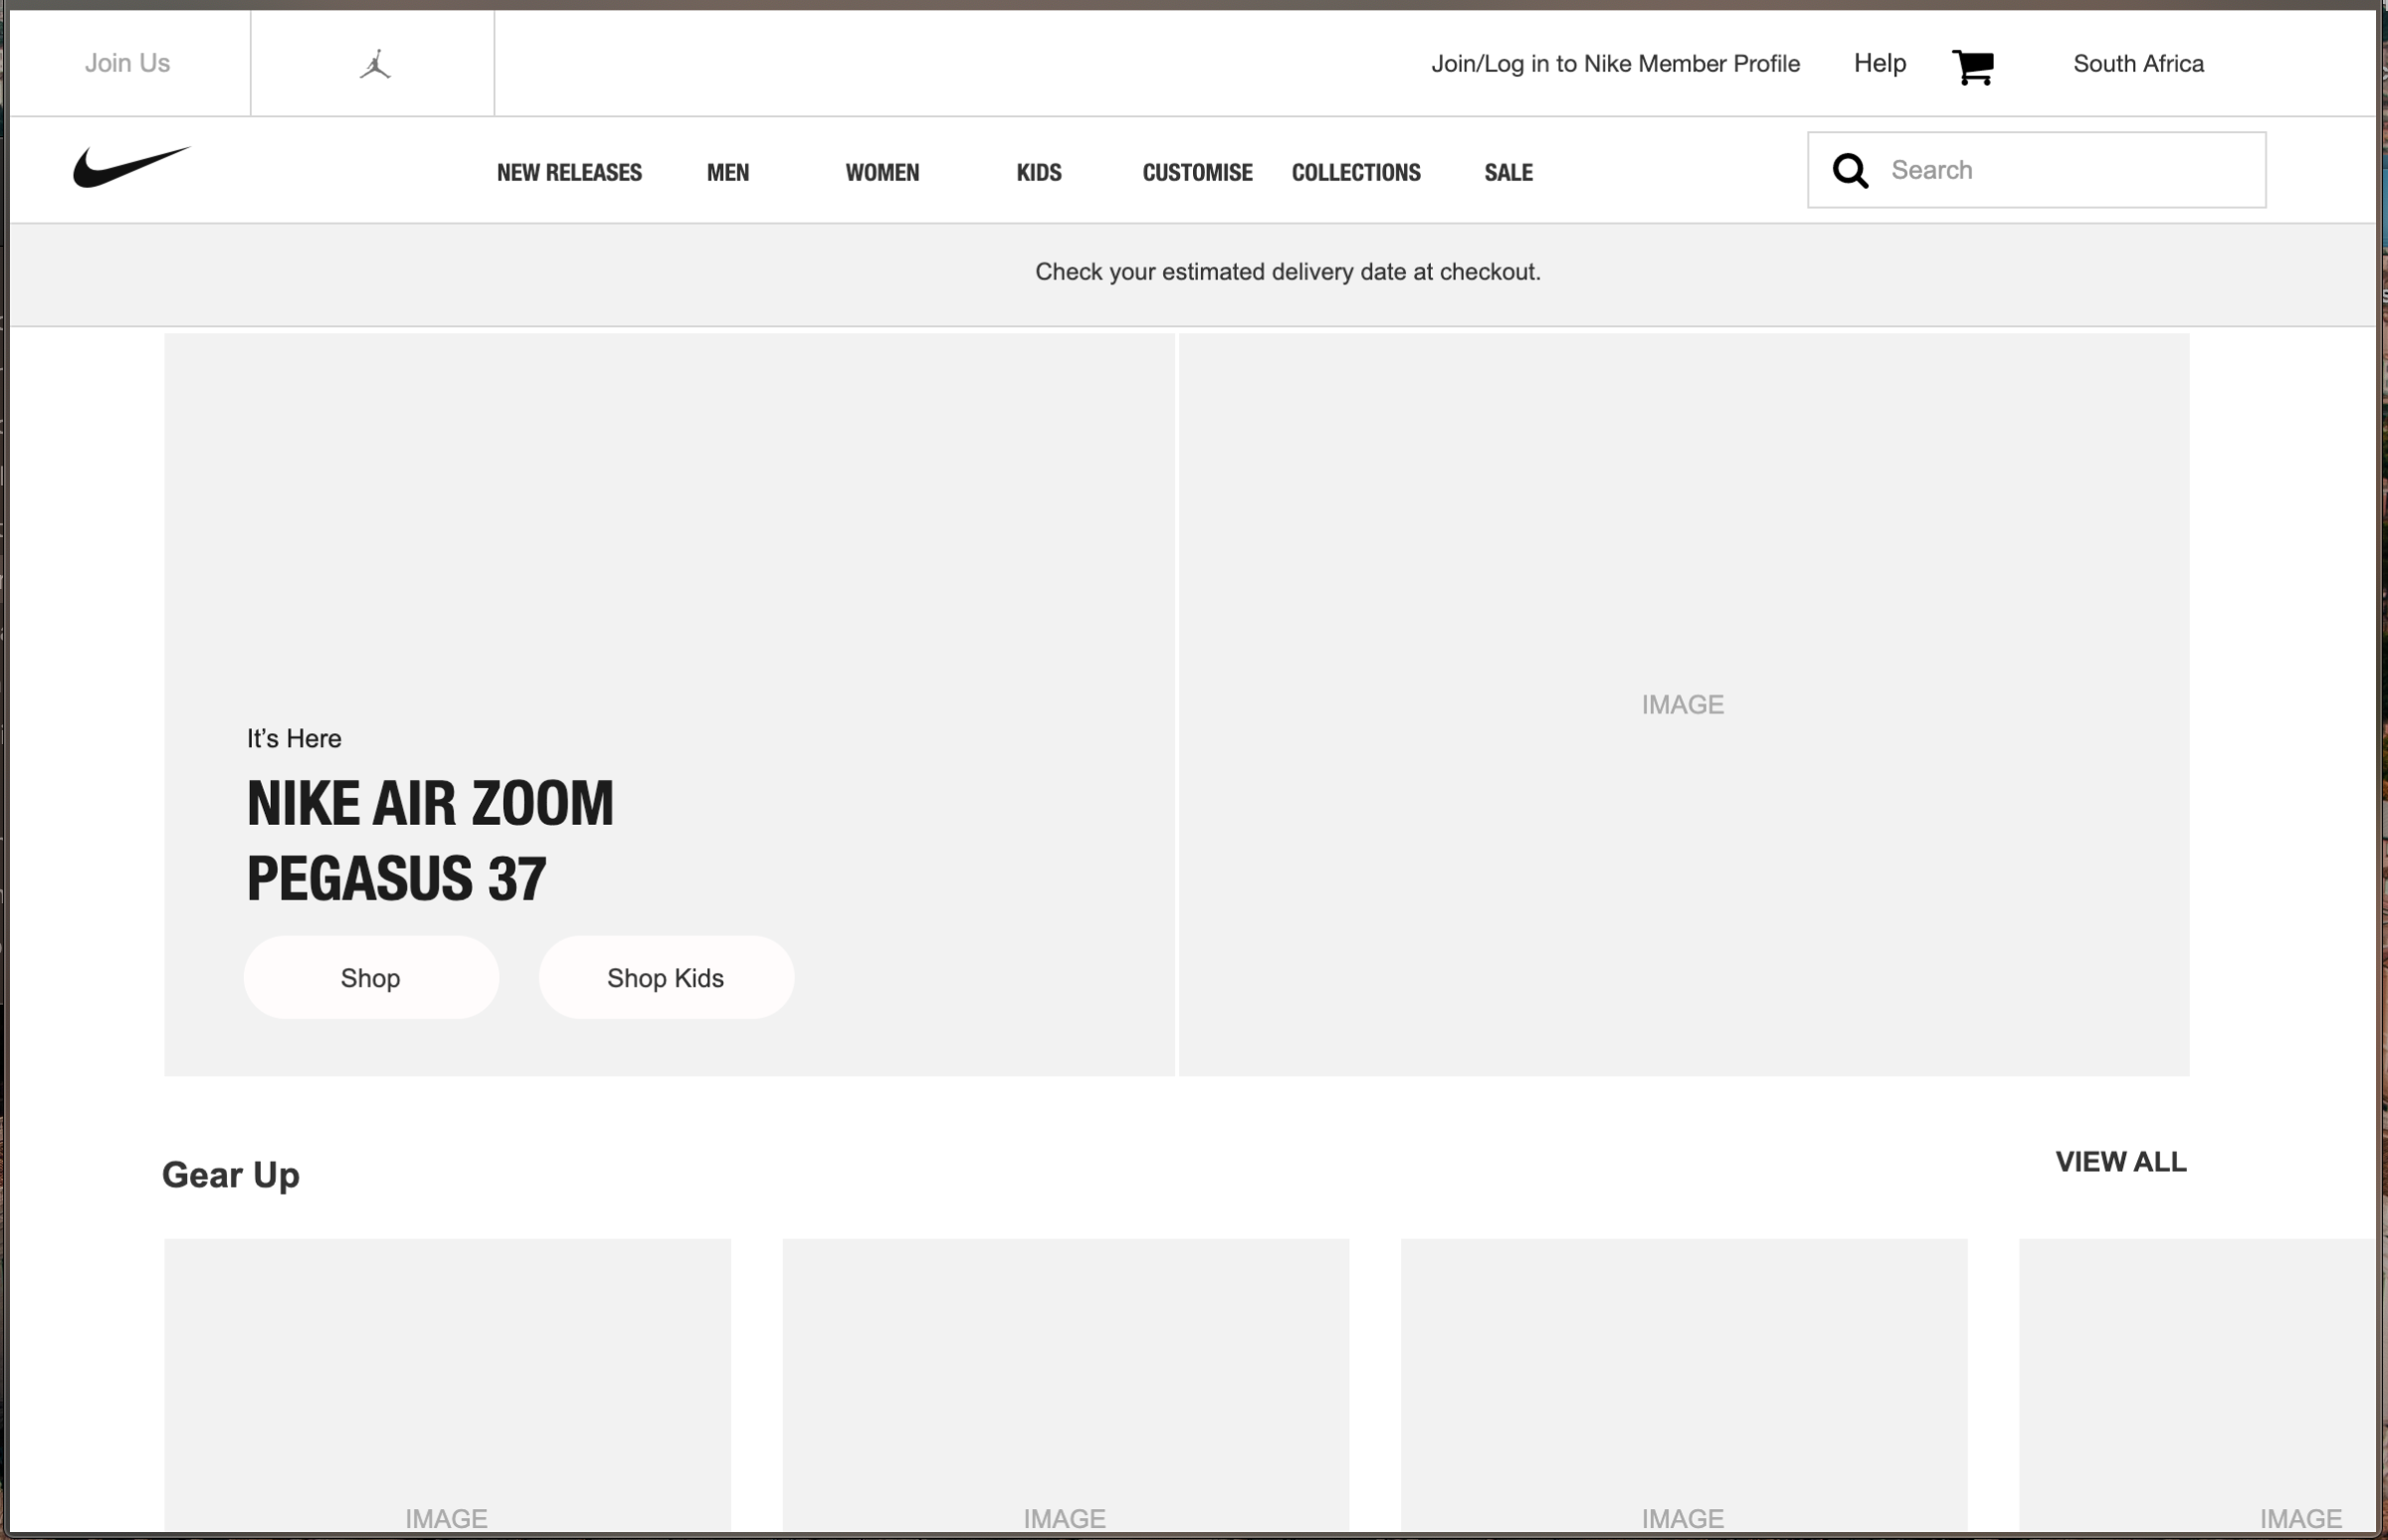This screenshot has width=2388, height=1540.
Task: Click the Nike swoosh logo
Action: point(131,166)
